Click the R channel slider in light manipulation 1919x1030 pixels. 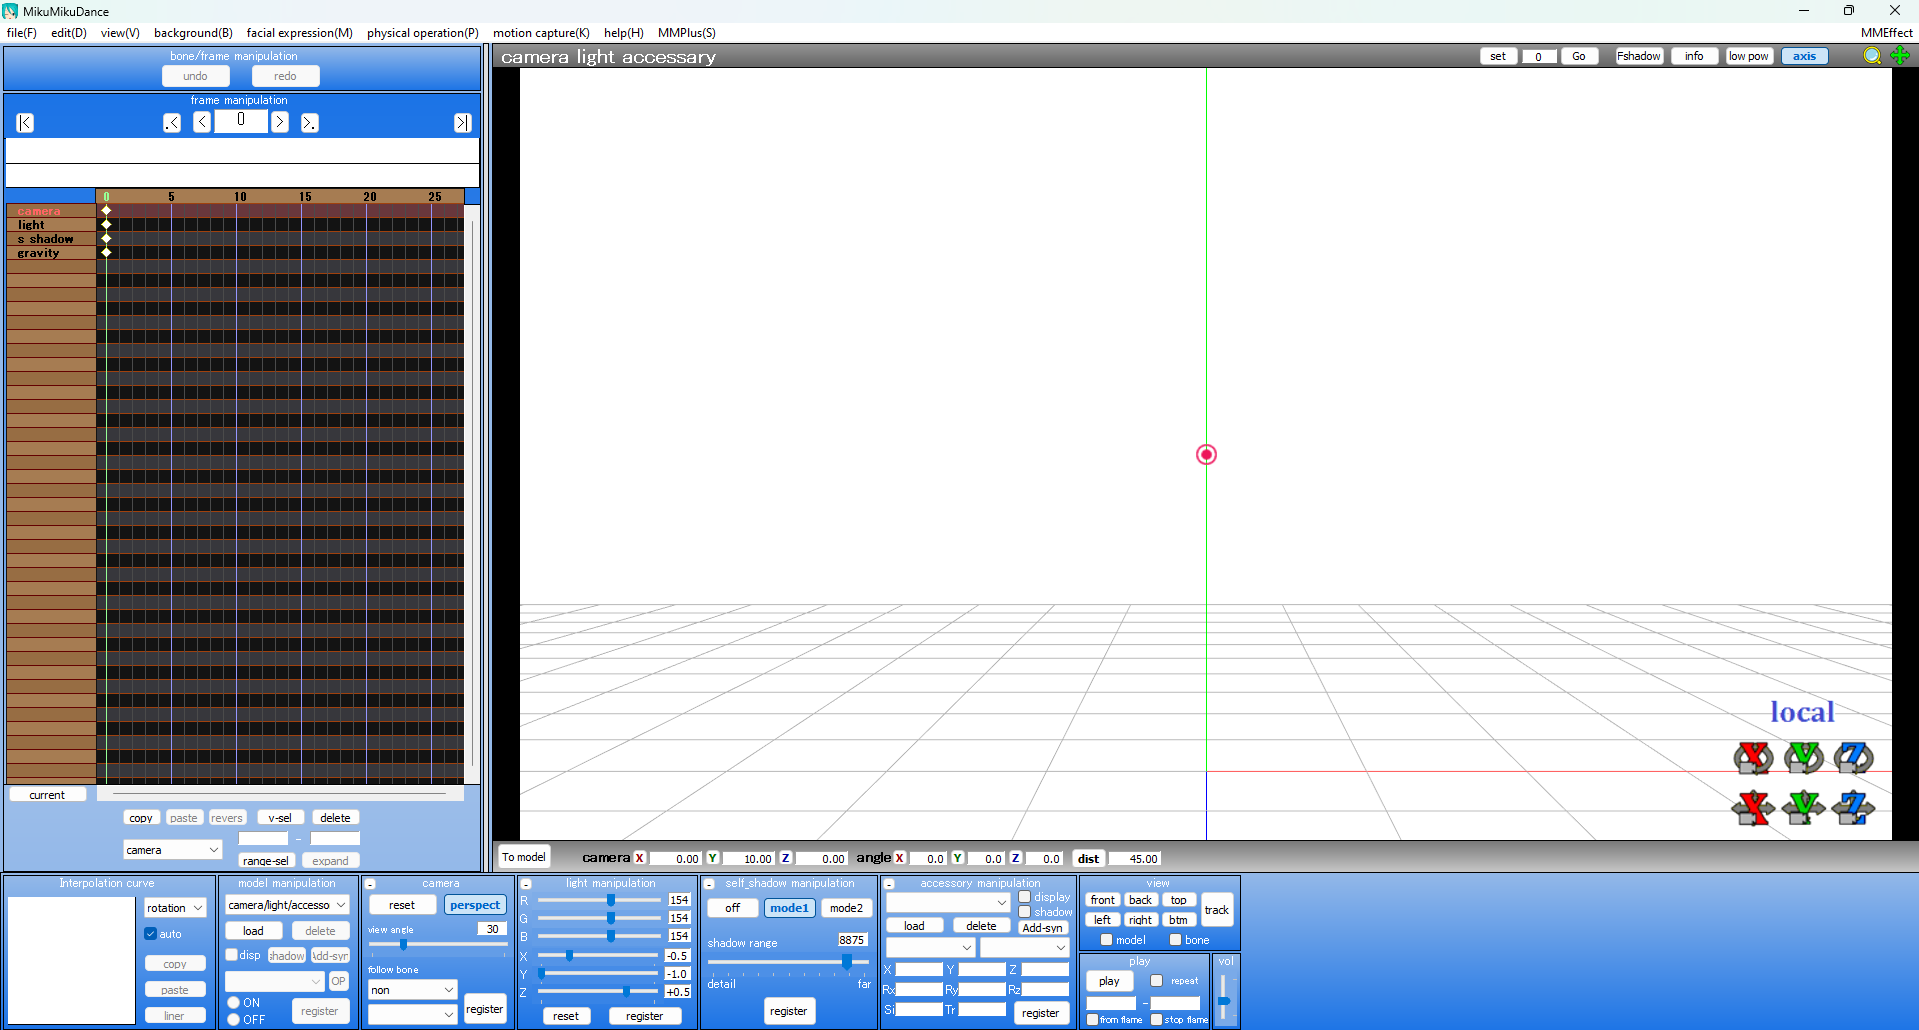point(612,899)
